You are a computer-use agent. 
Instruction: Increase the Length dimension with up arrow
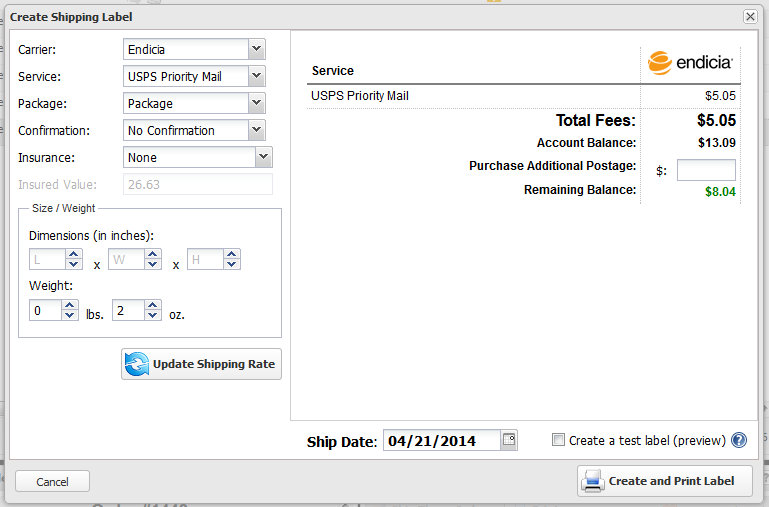[74, 254]
